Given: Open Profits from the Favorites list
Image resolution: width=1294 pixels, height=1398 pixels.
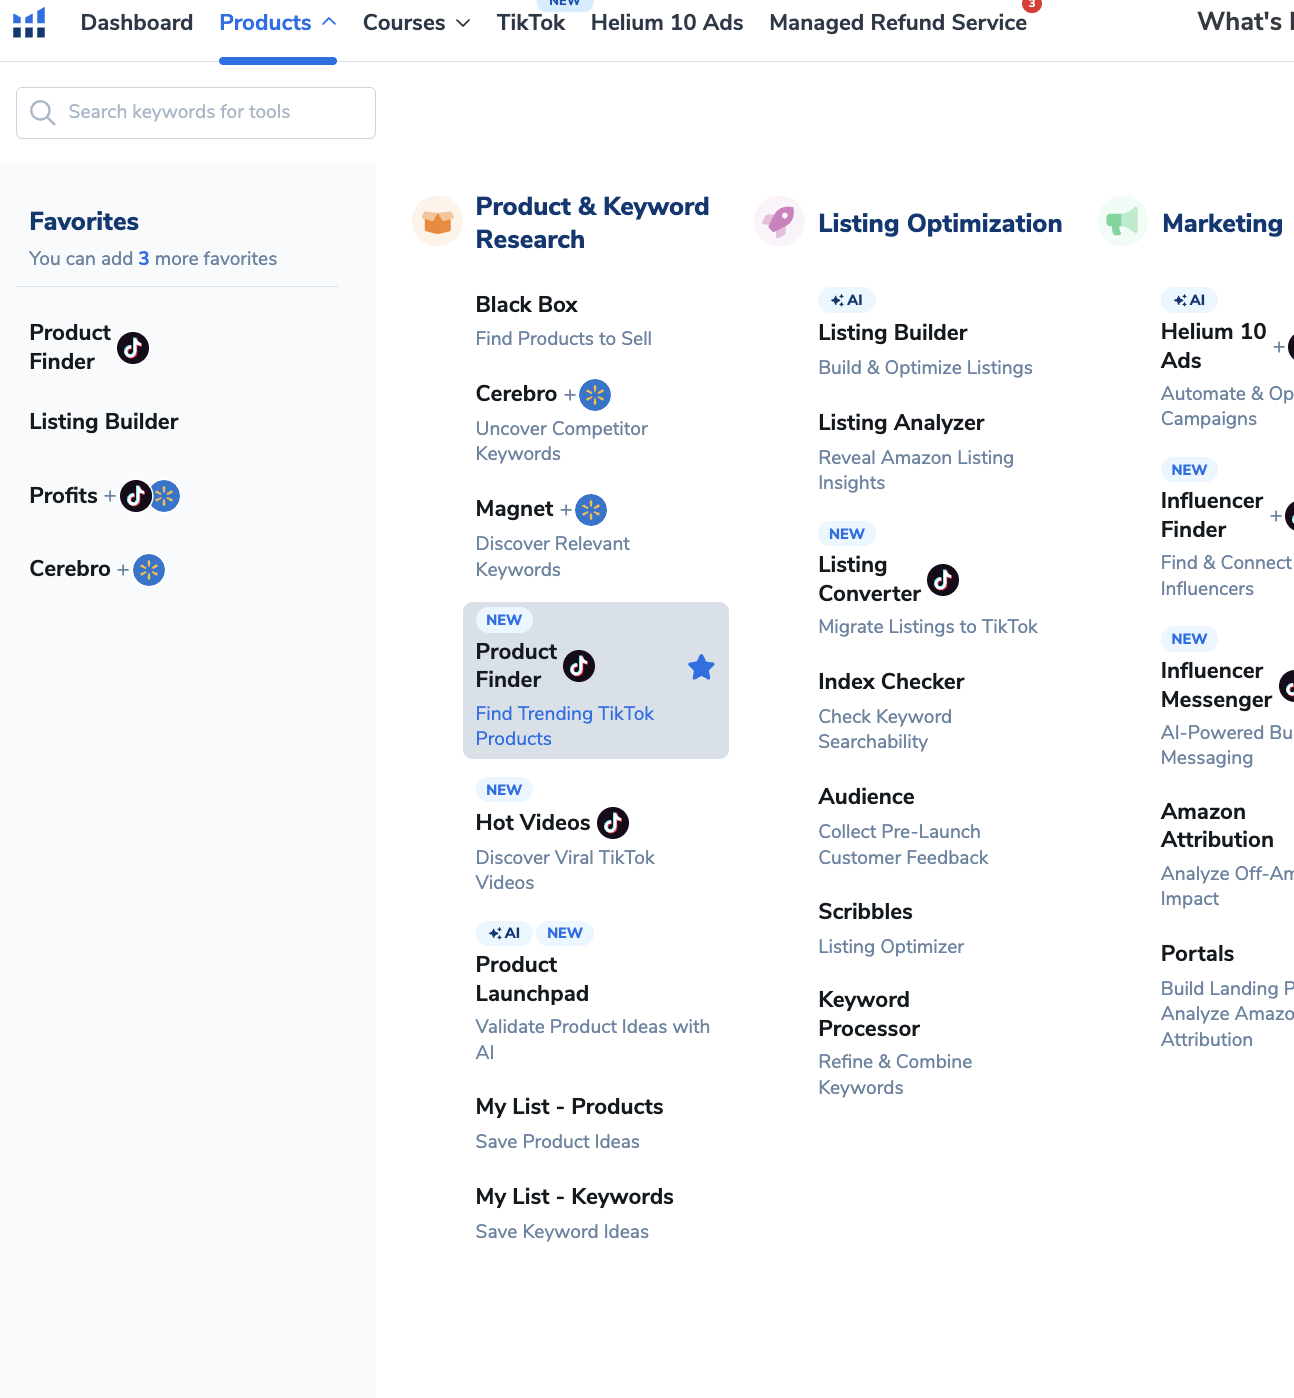Looking at the screenshot, I should [x=64, y=496].
